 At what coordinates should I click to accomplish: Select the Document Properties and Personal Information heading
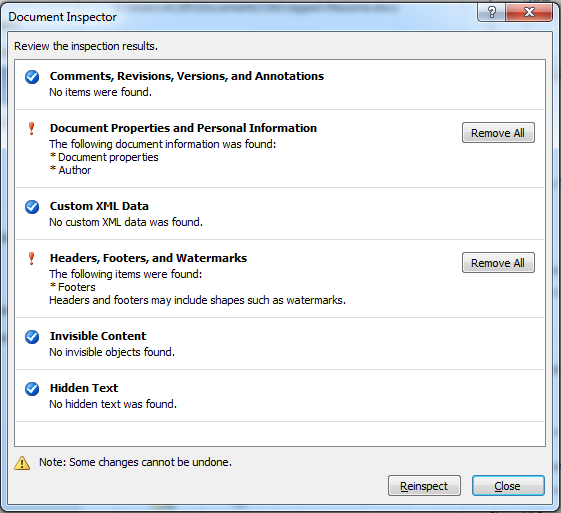[x=183, y=128]
